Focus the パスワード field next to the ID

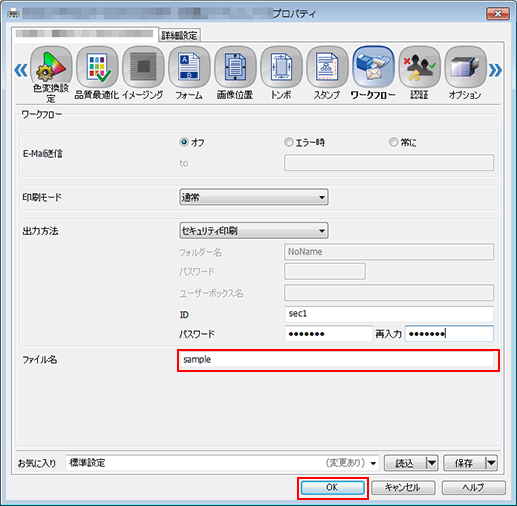(329, 333)
